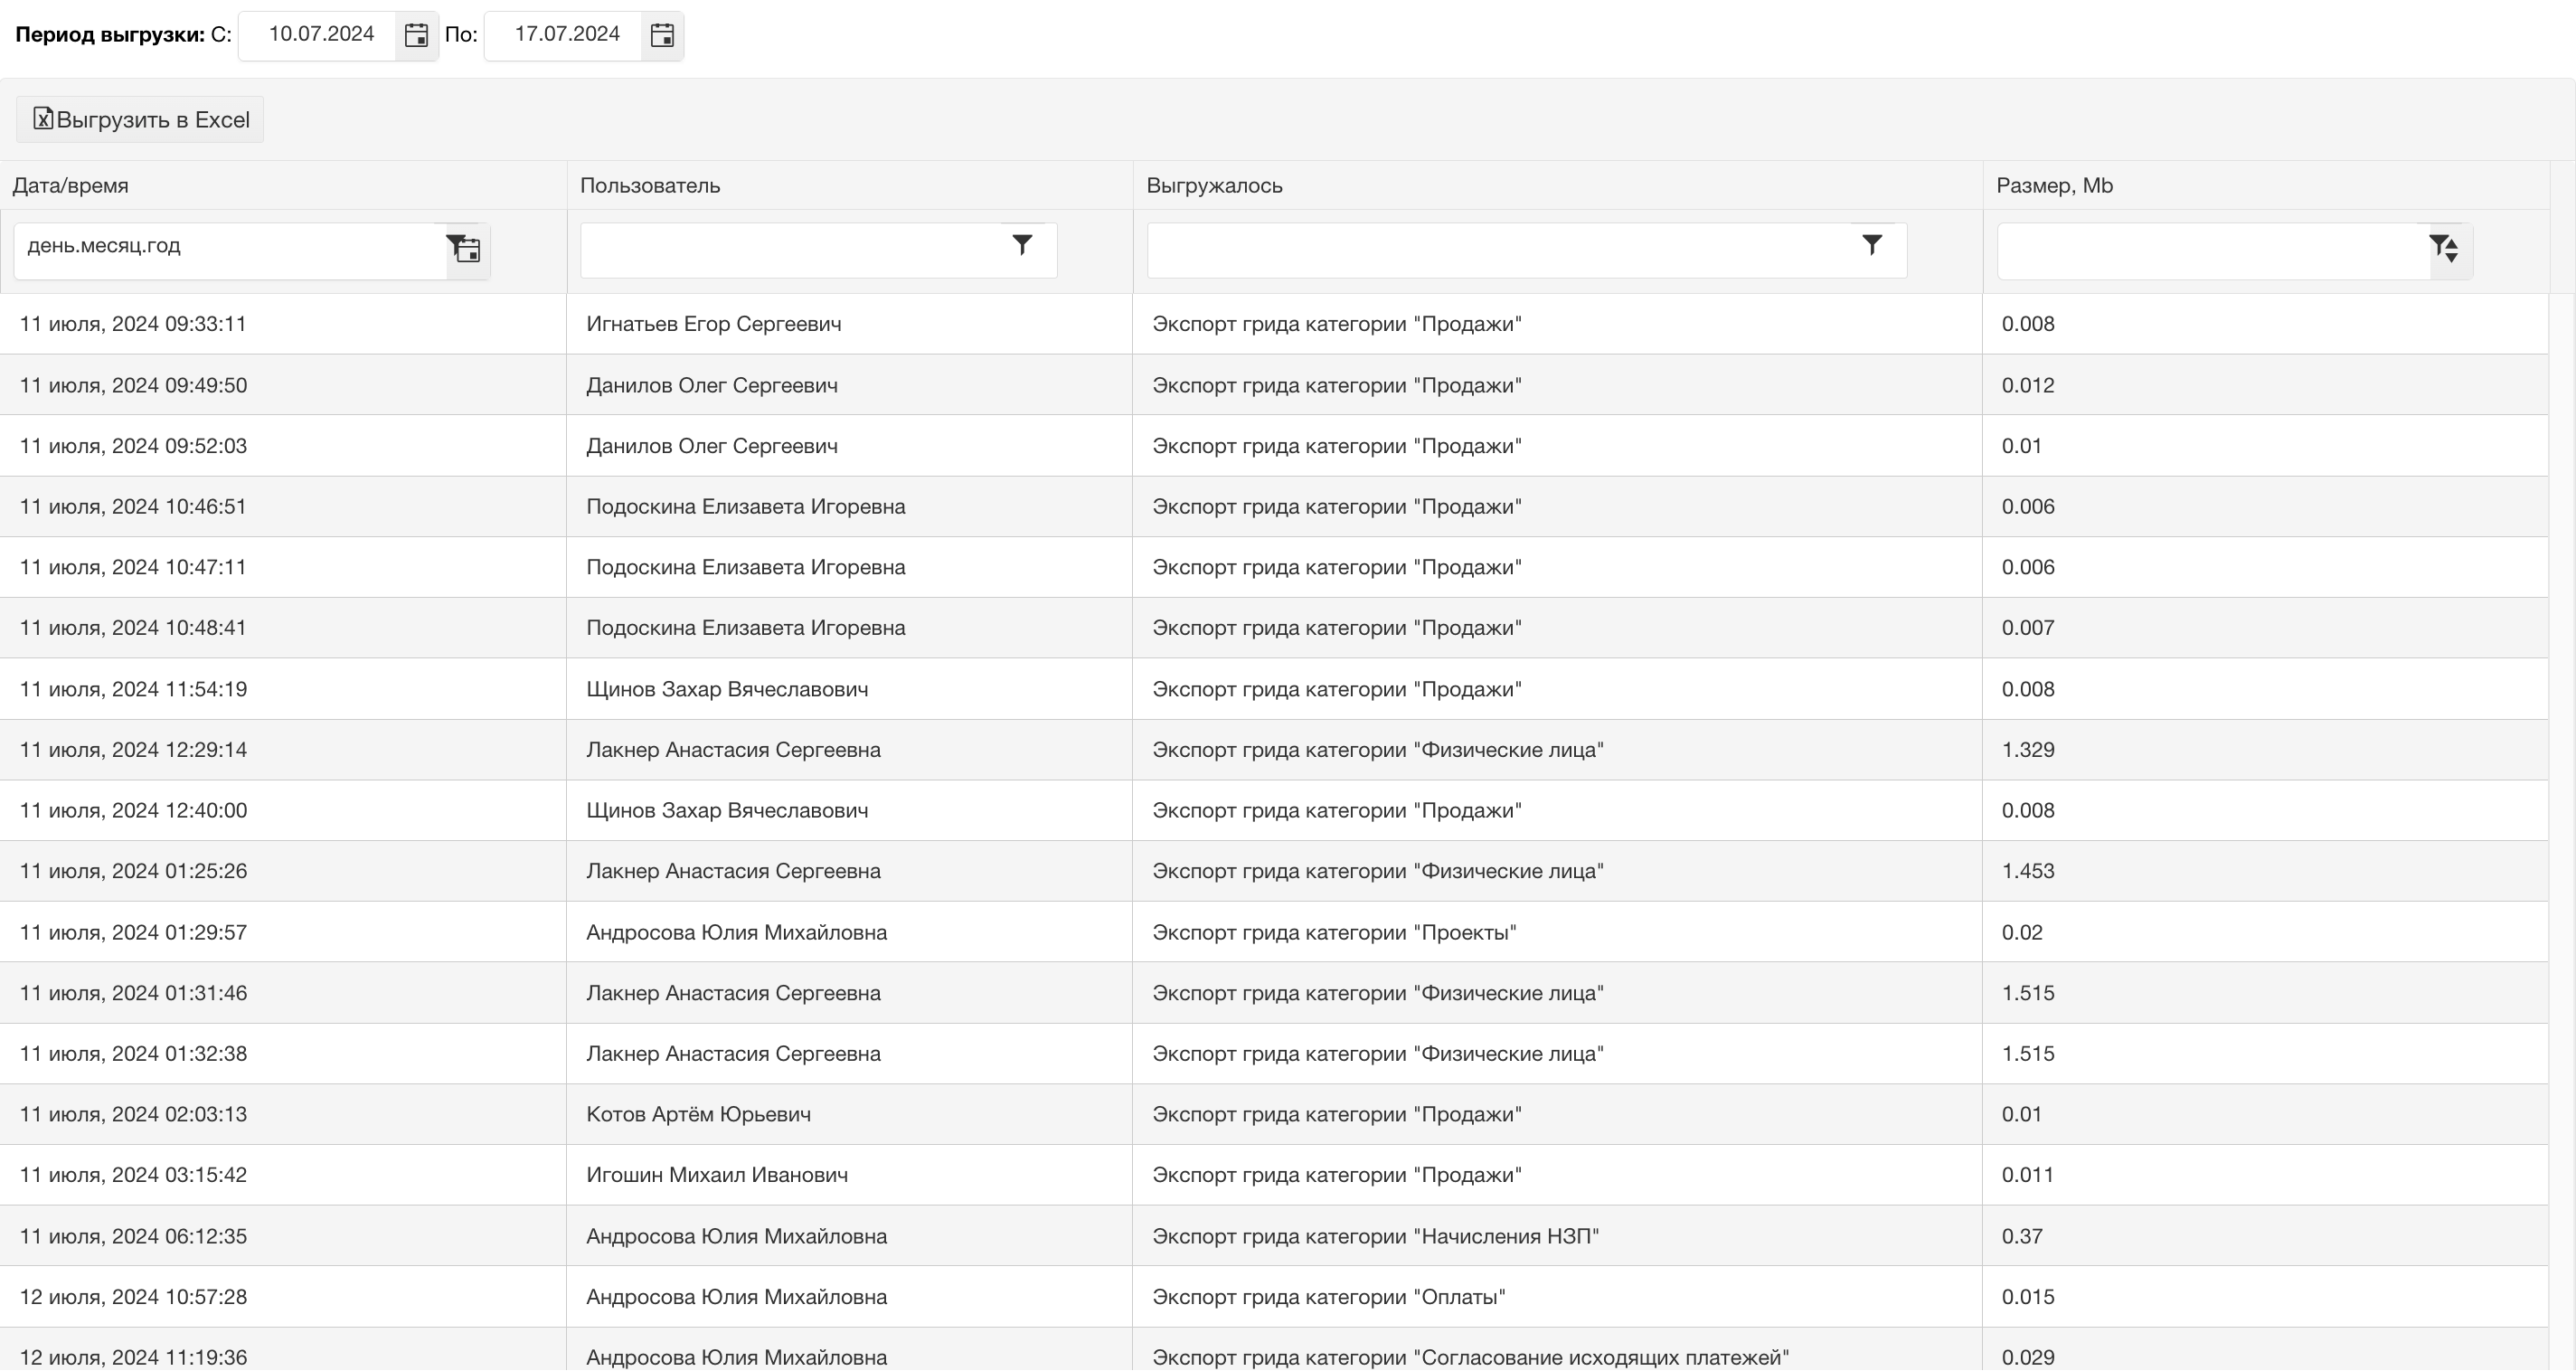
Task: Open calendar picker for start date 10.07.2024
Action: [x=416, y=36]
